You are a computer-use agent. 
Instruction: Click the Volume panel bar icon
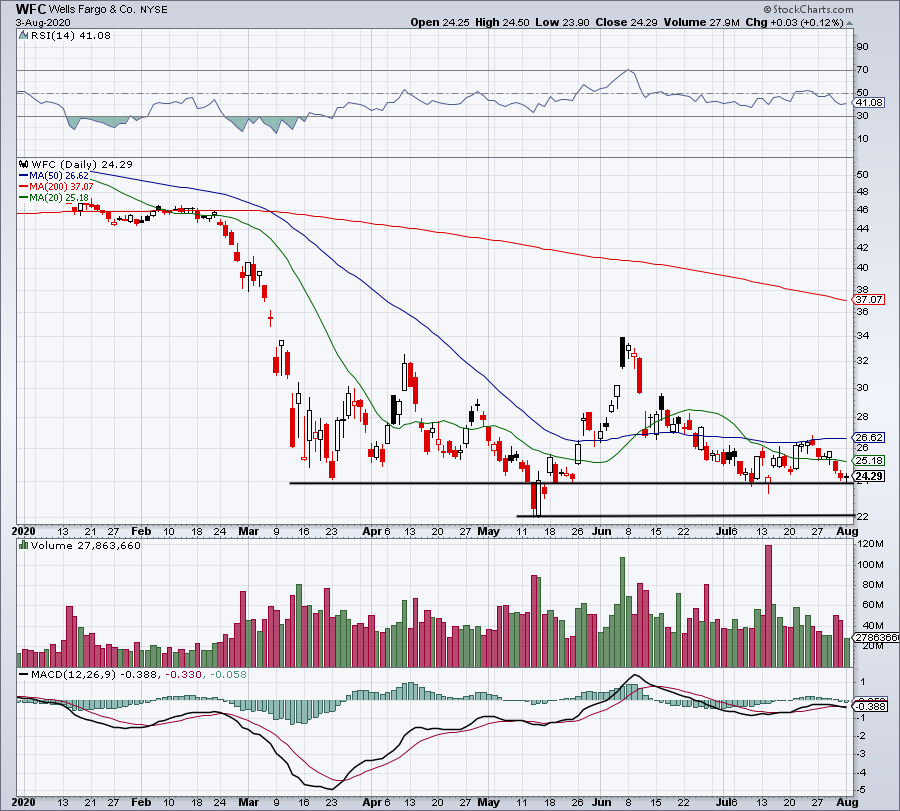pyautogui.click(x=24, y=545)
